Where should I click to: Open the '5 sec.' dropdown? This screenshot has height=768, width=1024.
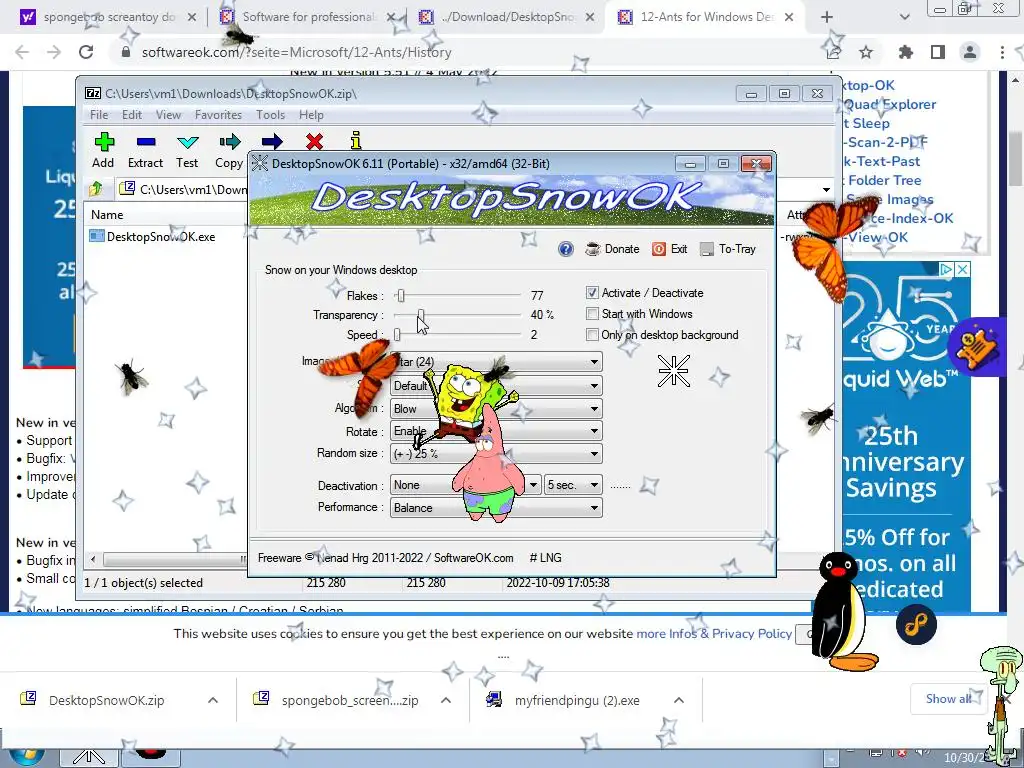573,485
